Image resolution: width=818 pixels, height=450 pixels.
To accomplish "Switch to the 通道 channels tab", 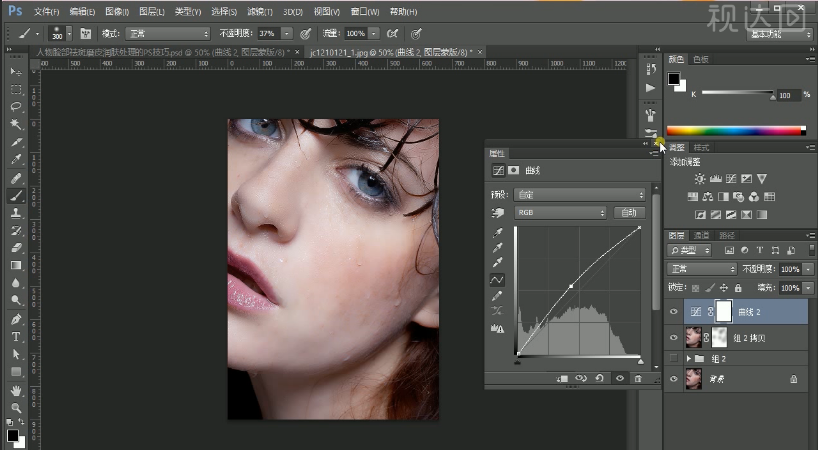I will click(x=702, y=236).
